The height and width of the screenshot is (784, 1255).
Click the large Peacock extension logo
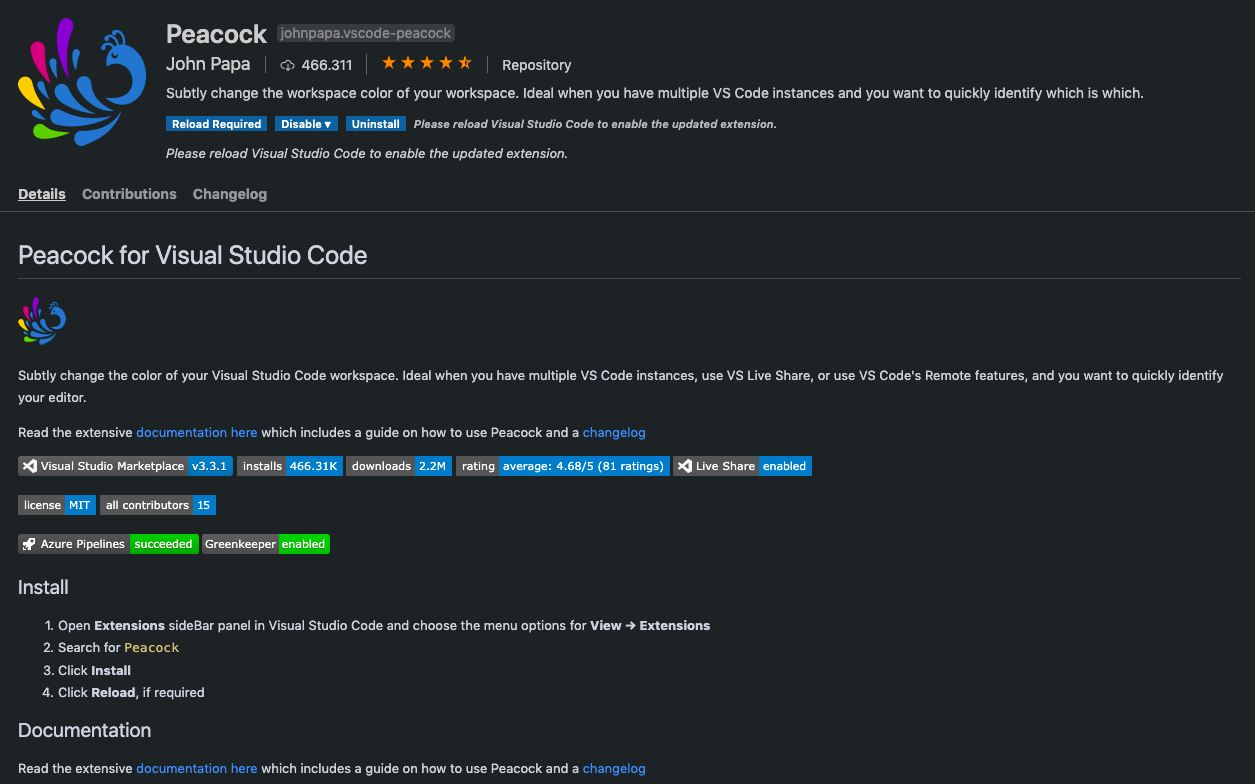[x=82, y=82]
